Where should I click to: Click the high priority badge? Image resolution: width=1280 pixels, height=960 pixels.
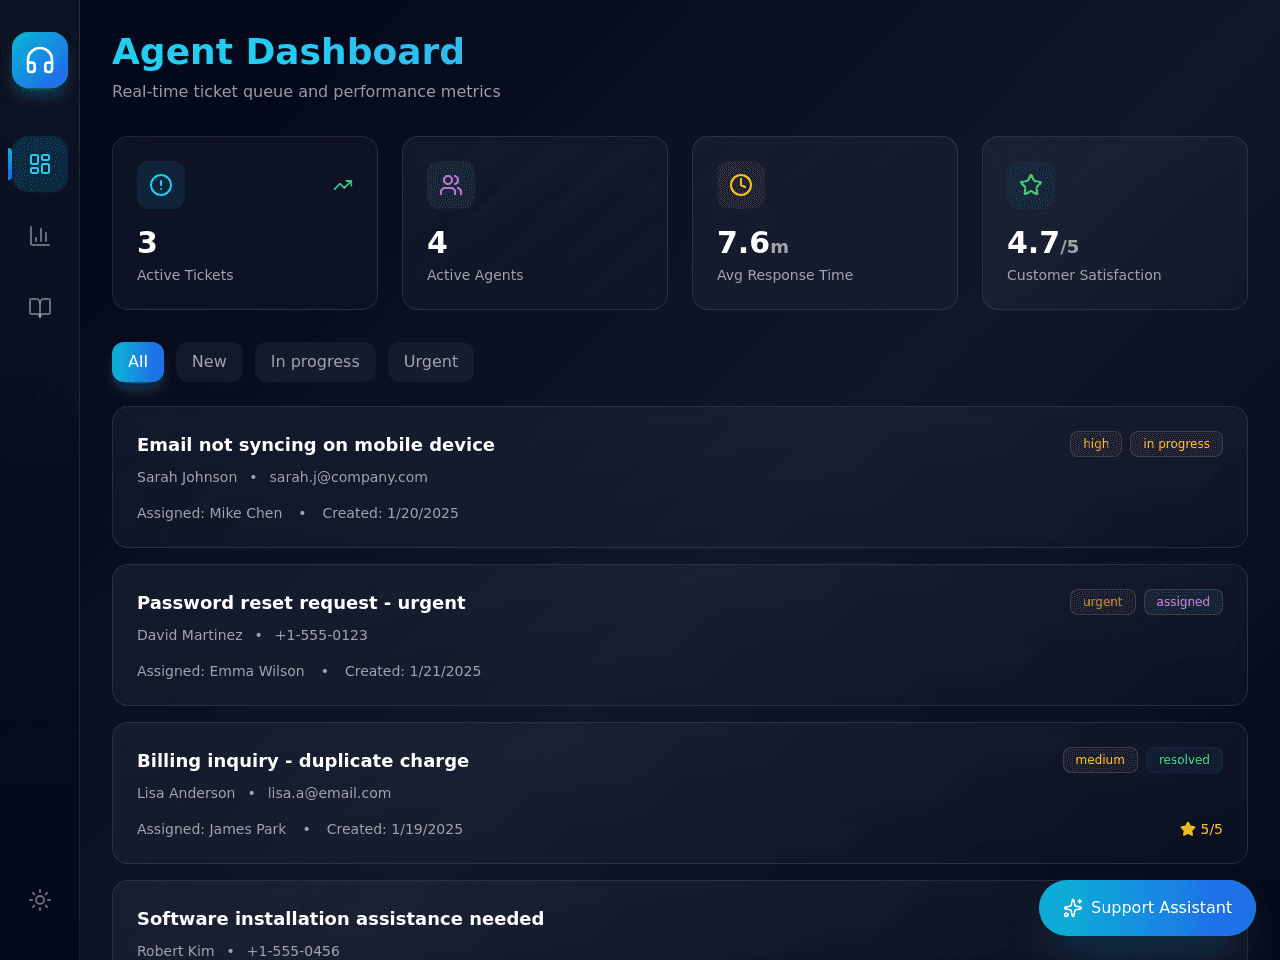pos(1096,444)
